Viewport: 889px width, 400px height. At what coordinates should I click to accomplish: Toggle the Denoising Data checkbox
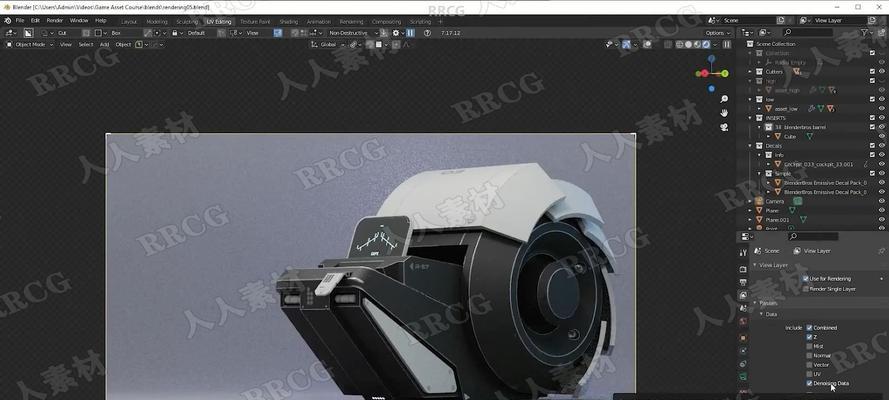click(x=809, y=383)
